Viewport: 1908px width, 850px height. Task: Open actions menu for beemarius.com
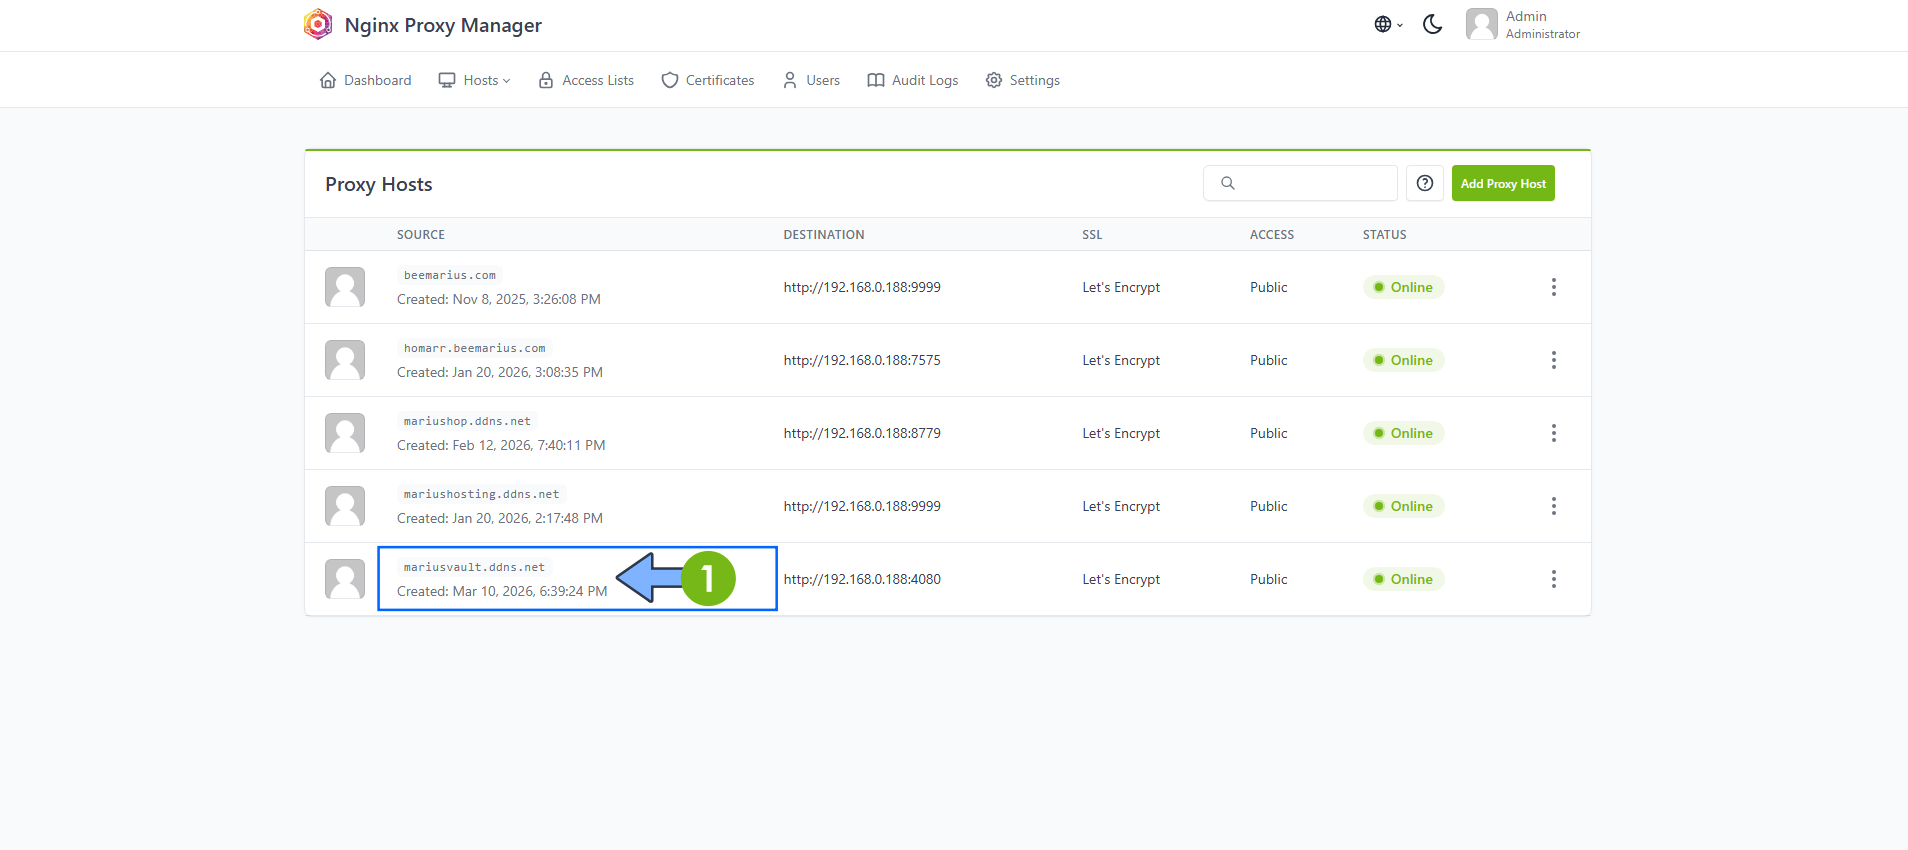[1553, 288]
